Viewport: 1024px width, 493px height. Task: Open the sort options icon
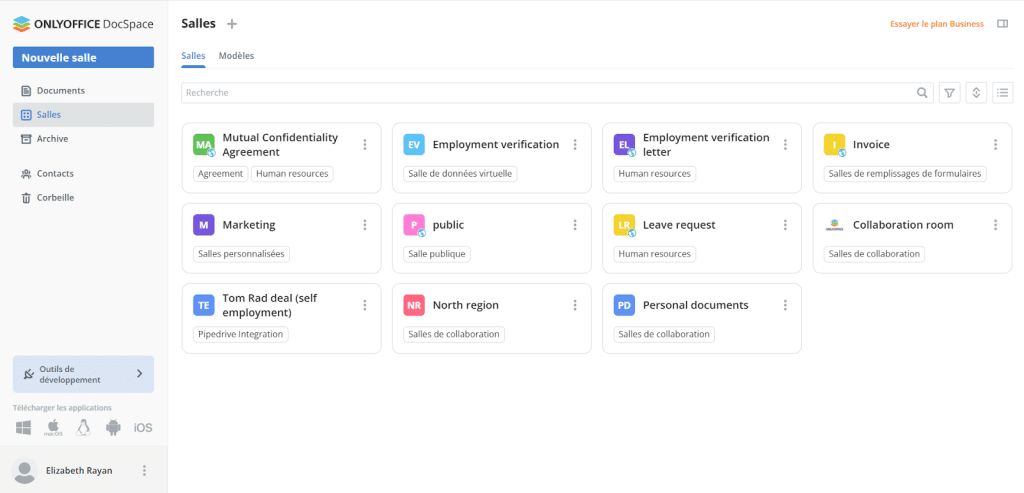pos(977,93)
